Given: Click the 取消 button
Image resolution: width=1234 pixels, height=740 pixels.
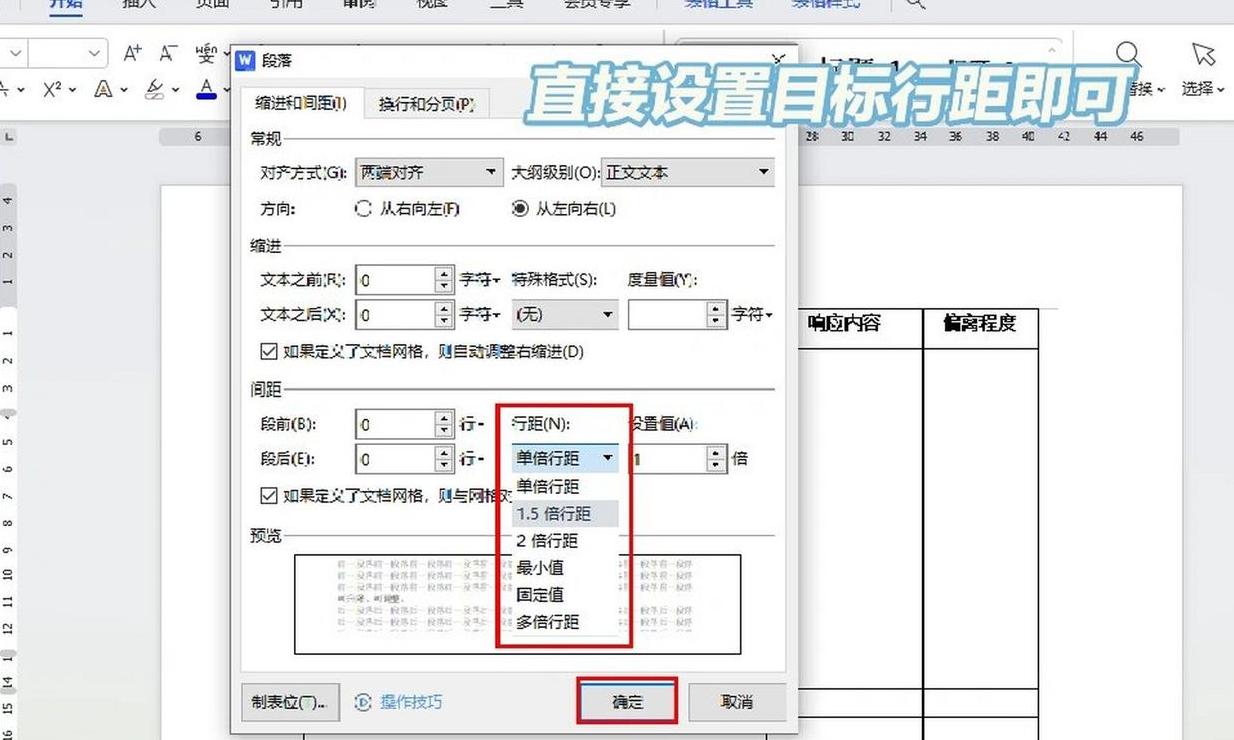Looking at the screenshot, I should coord(736,702).
